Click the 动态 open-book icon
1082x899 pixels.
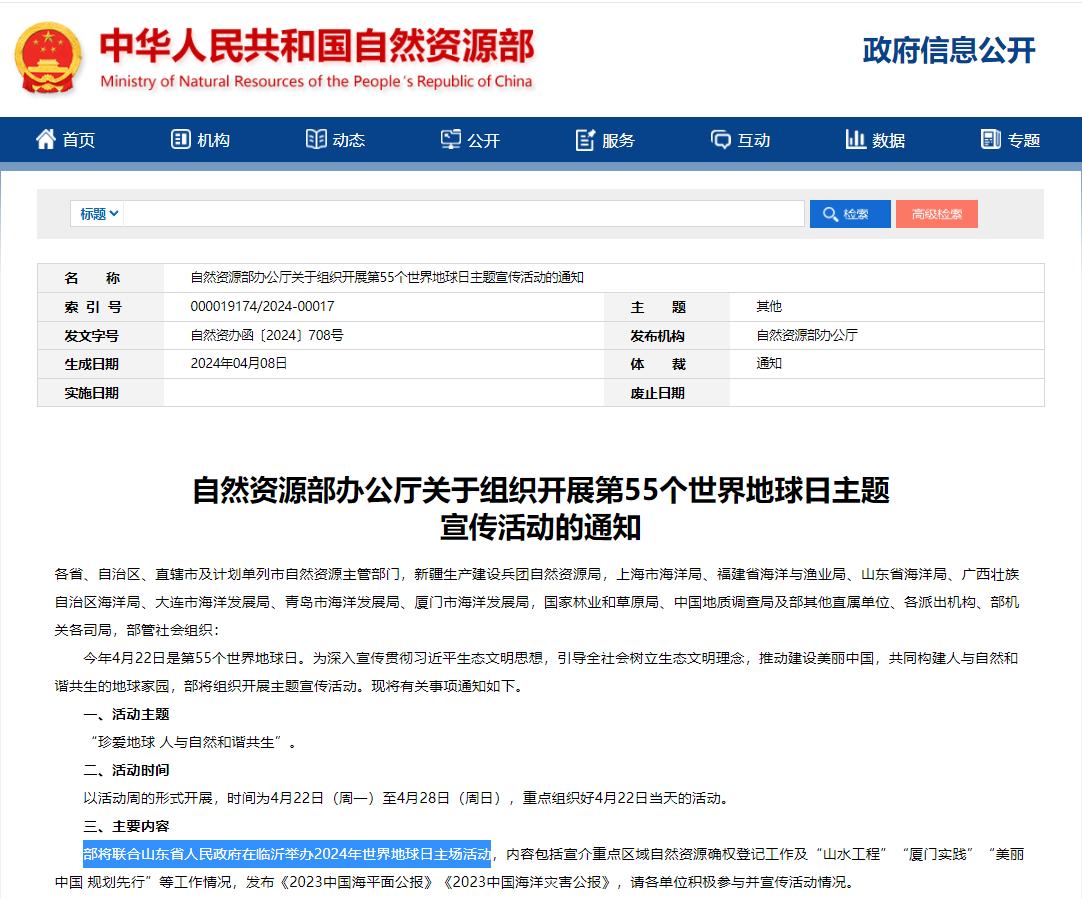click(x=316, y=139)
